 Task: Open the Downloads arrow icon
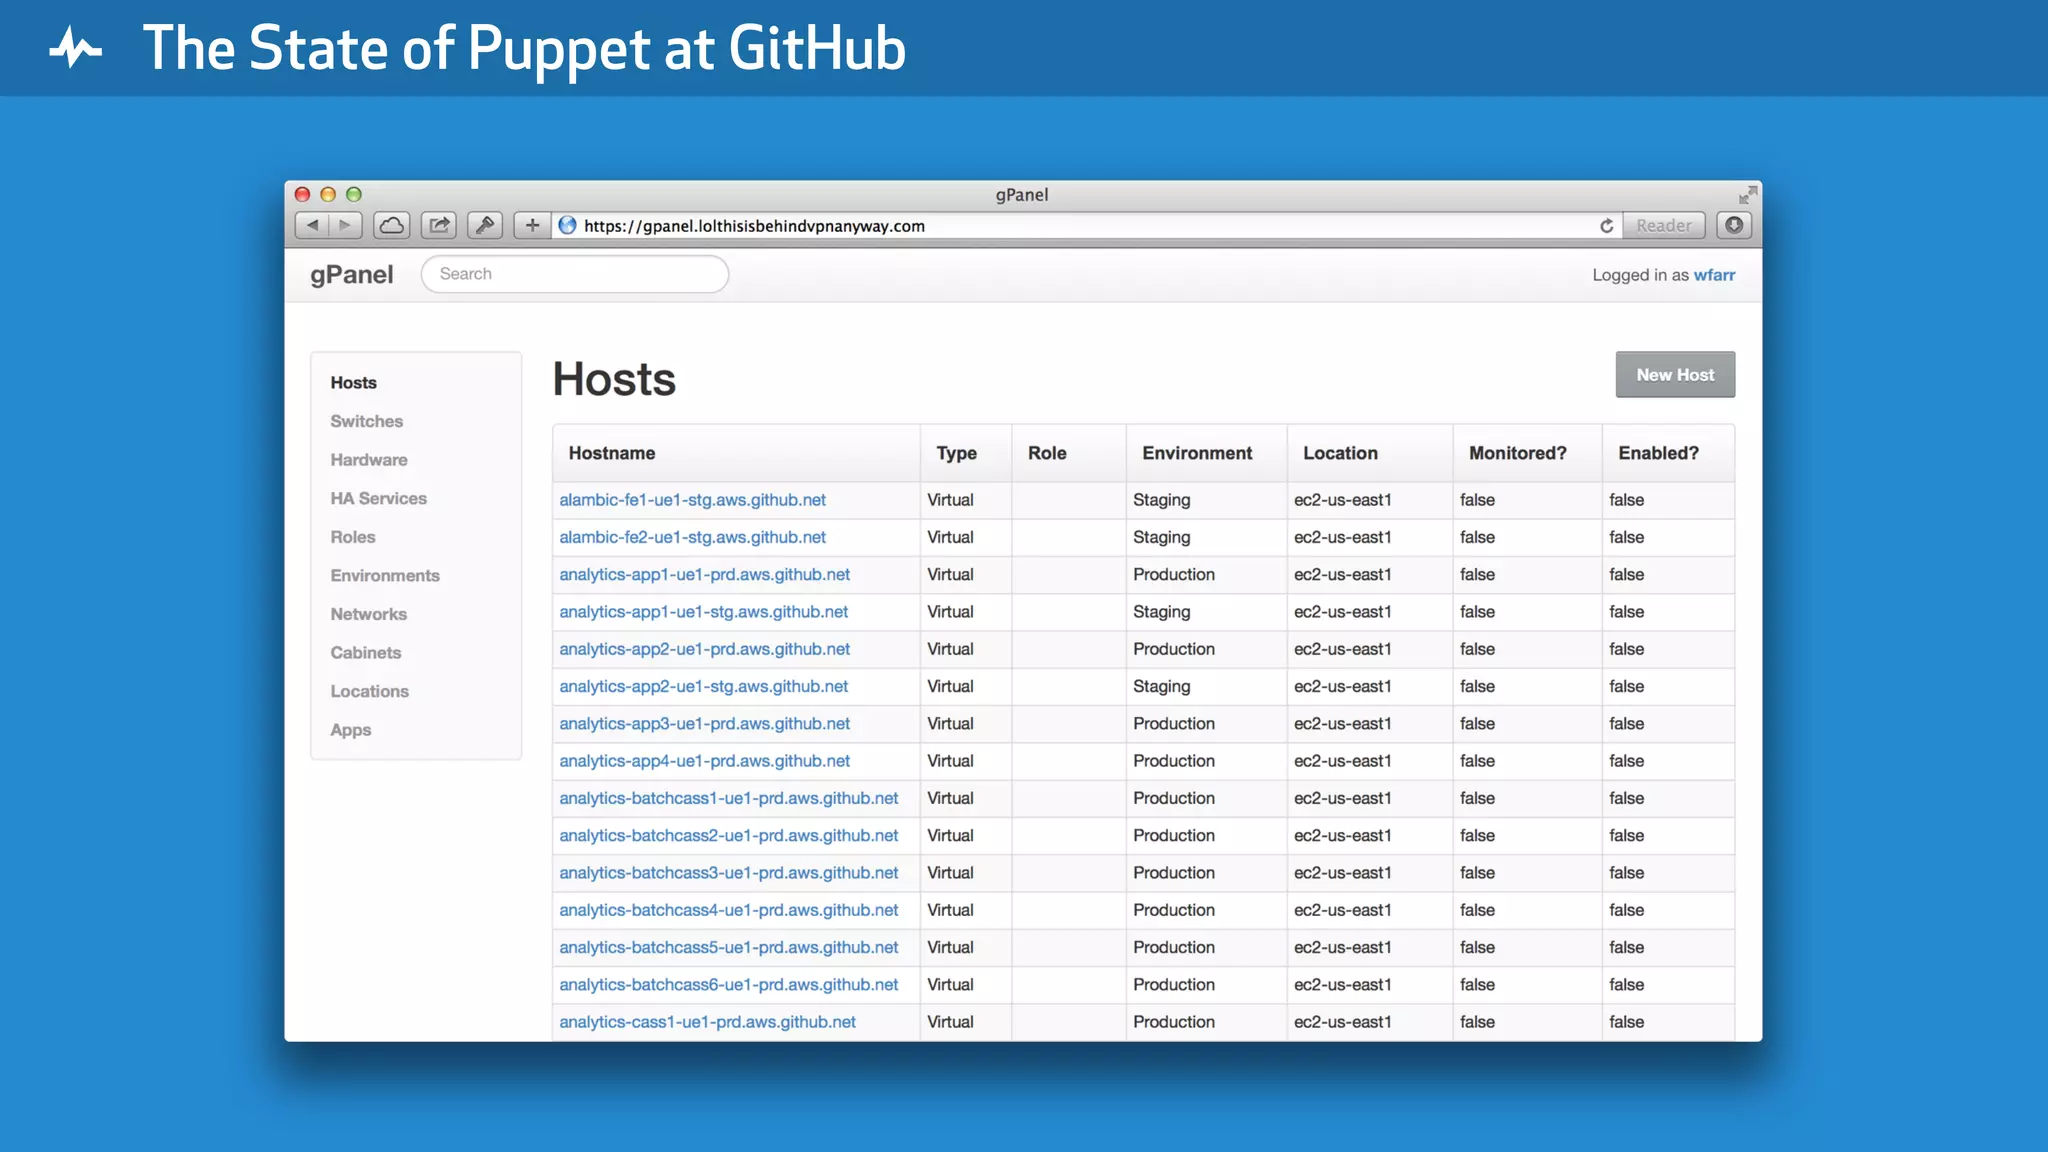1734,226
